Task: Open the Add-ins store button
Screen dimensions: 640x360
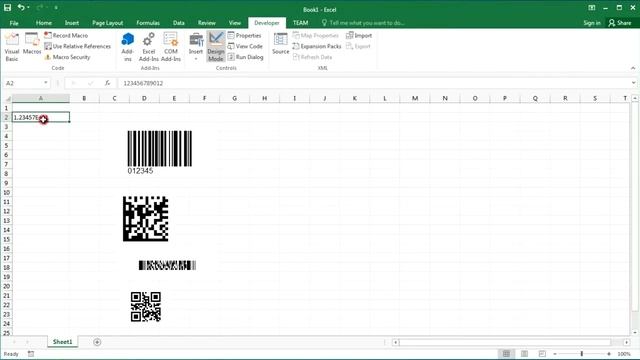Action: tap(127, 47)
